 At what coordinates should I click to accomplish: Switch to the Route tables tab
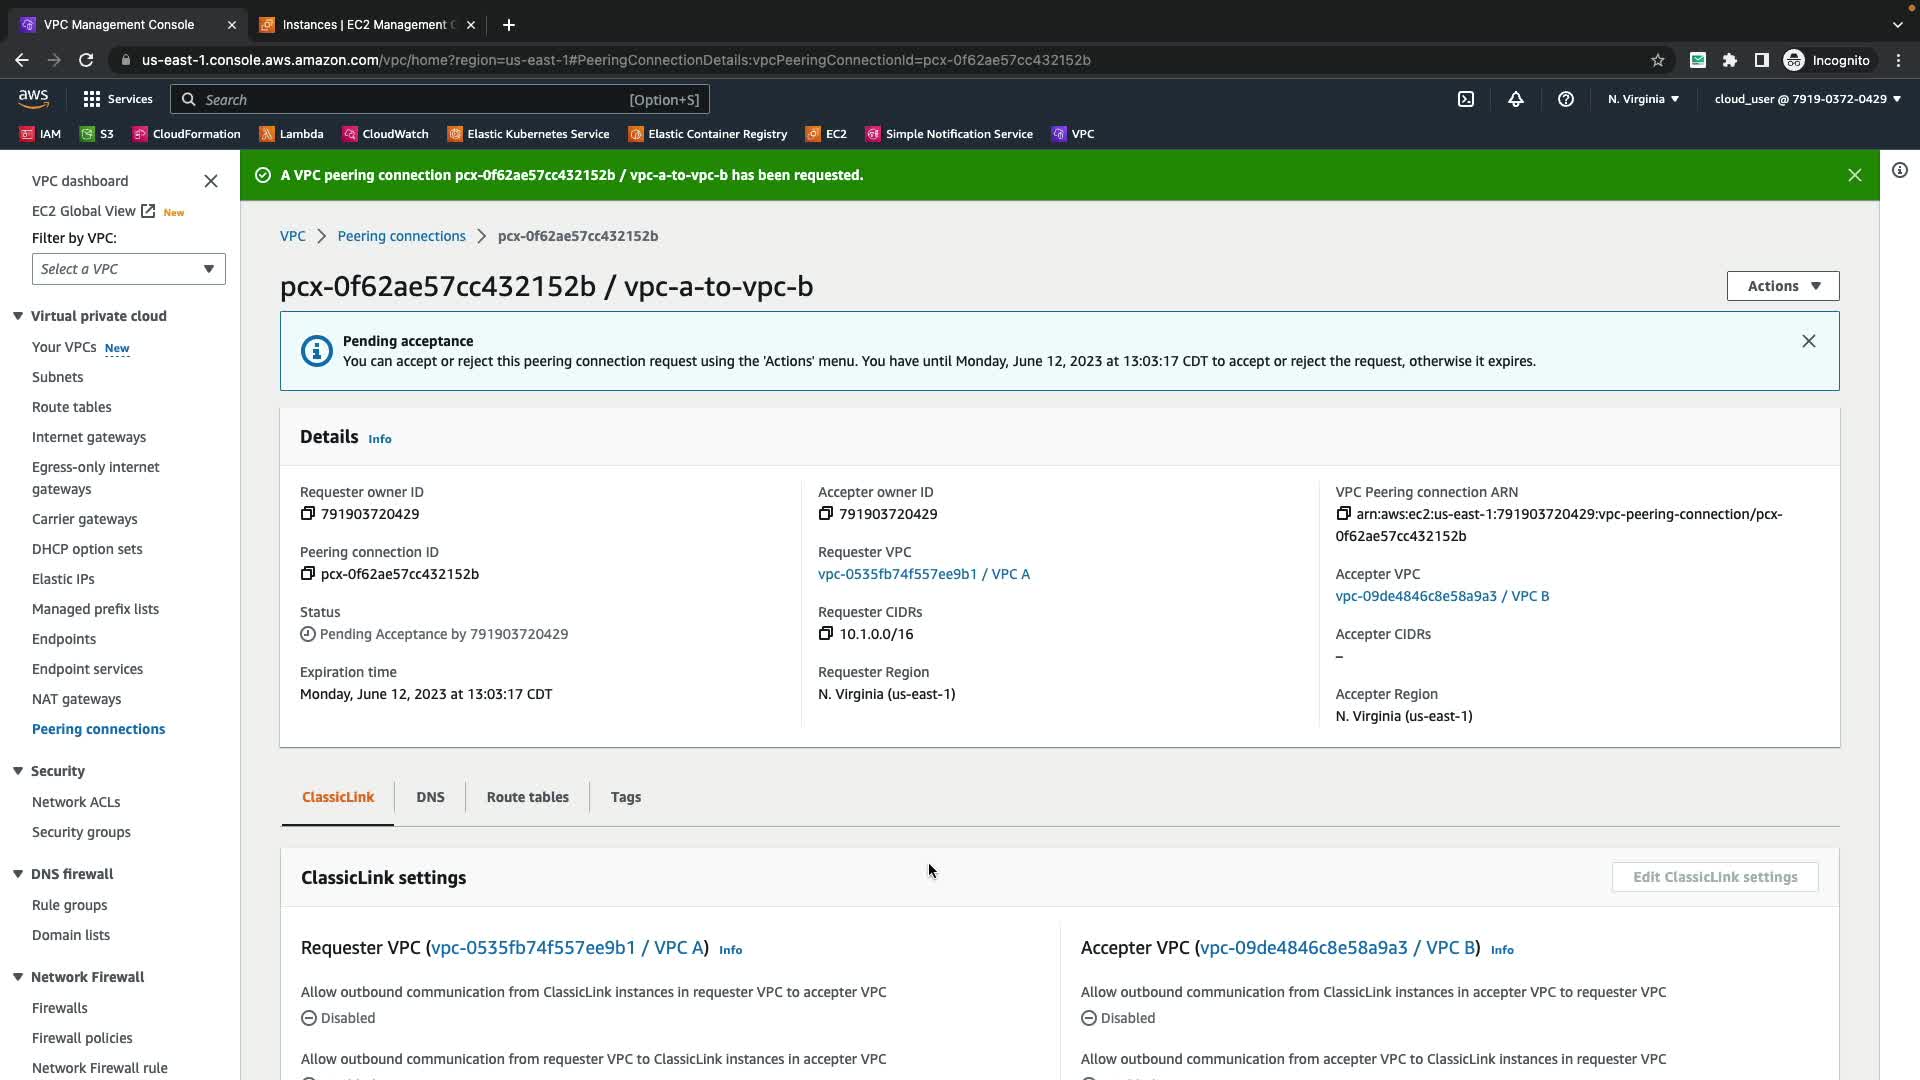pos(527,797)
